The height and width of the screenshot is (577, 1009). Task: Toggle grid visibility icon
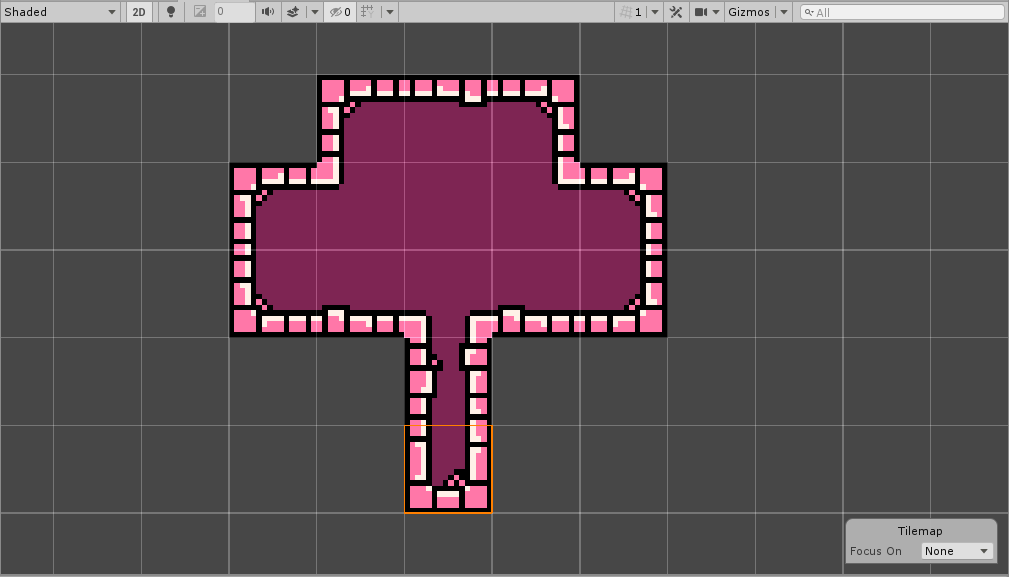click(367, 12)
